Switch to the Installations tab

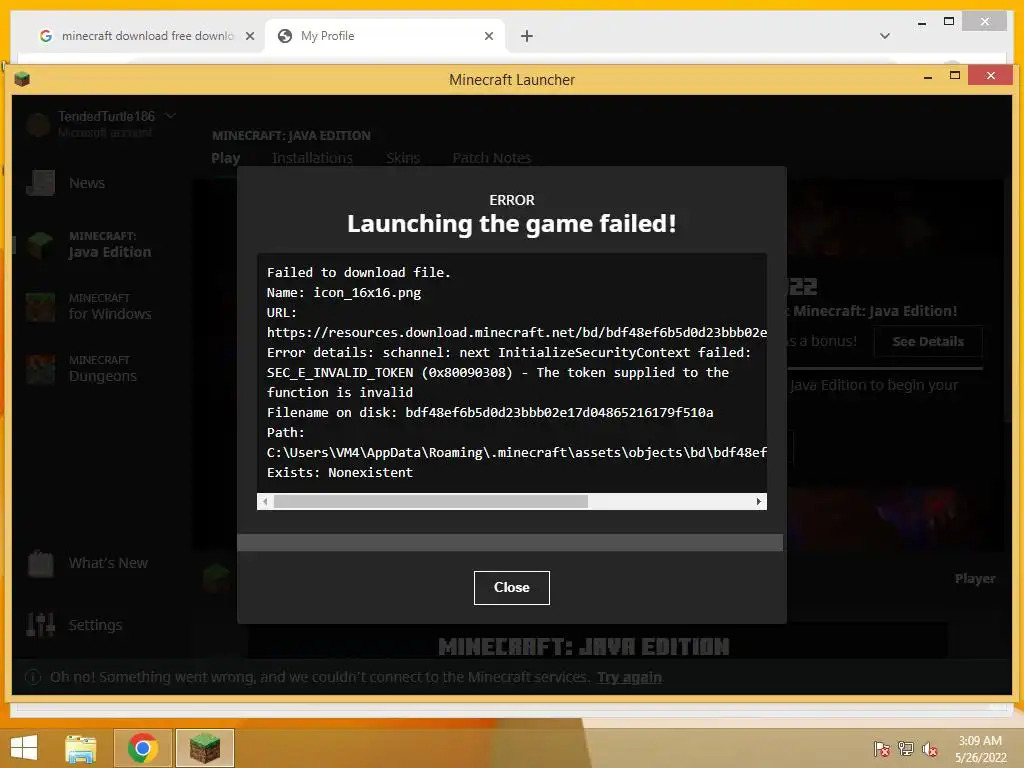point(312,158)
